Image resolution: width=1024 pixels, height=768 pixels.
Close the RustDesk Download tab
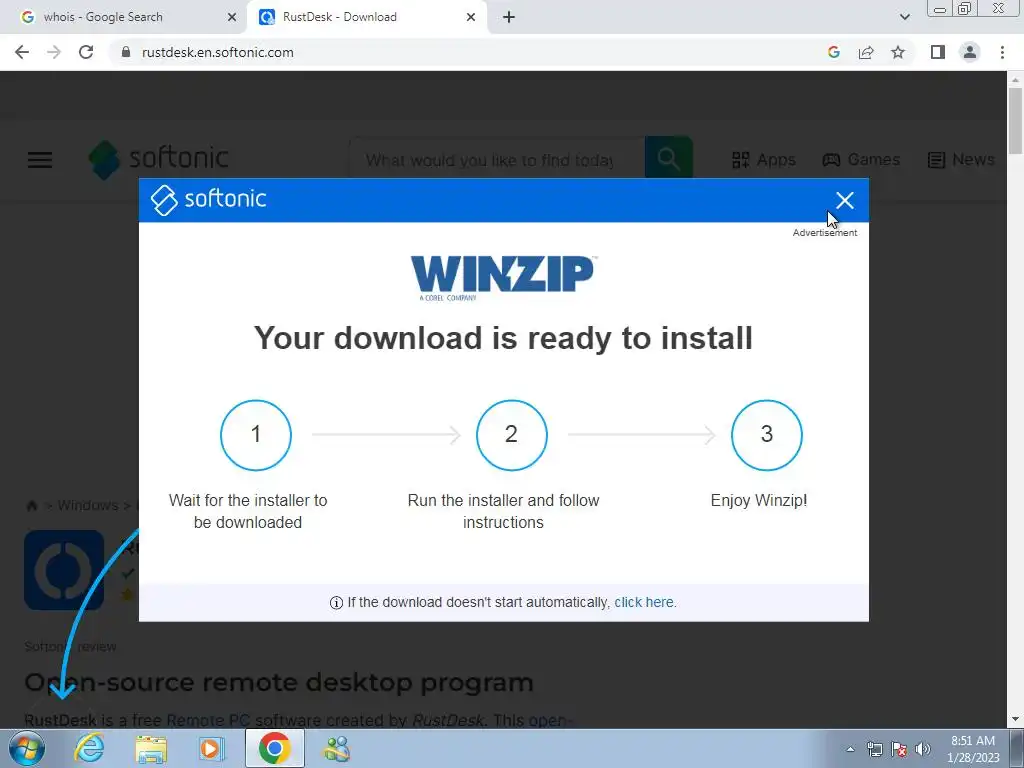471,17
